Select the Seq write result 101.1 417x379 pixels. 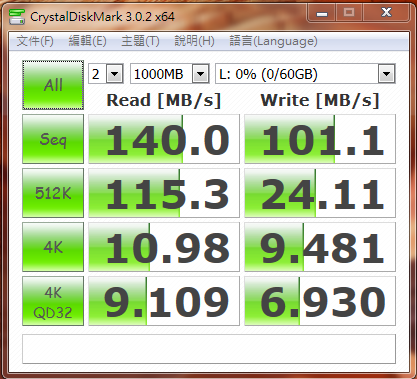click(320, 139)
